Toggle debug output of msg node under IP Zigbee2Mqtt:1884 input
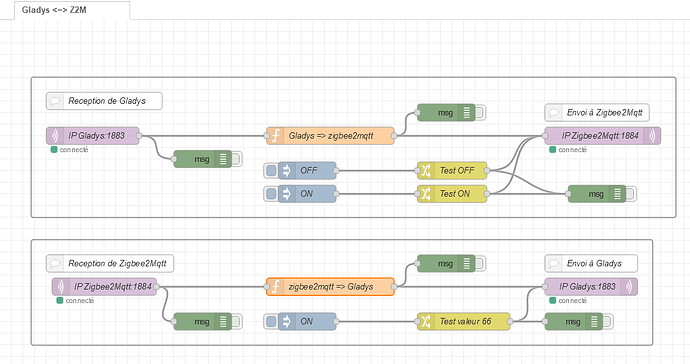The width and height of the screenshot is (690, 364). click(236, 322)
